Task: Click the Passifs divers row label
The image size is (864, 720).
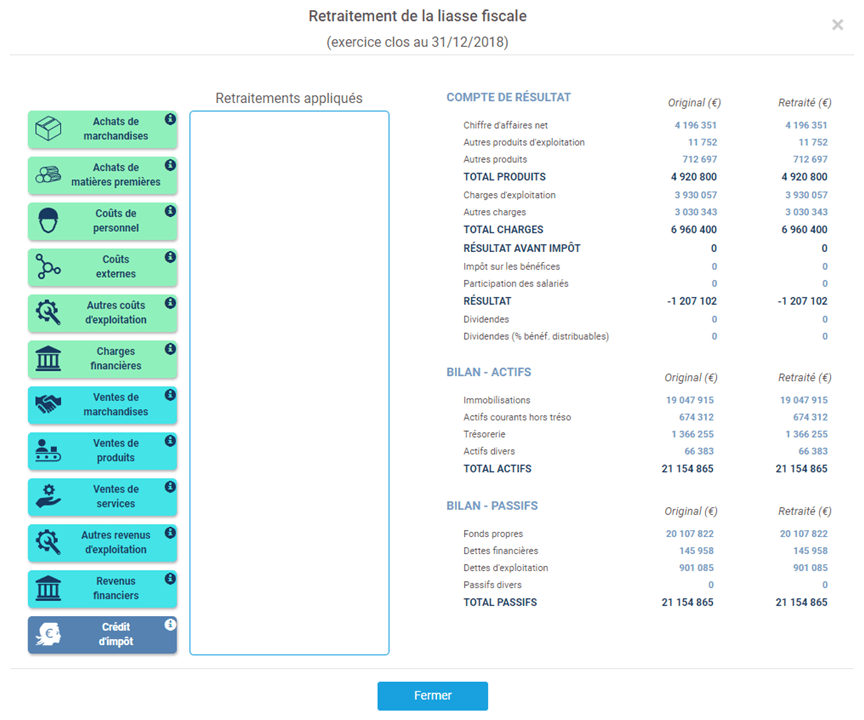Action: tap(492, 585)
